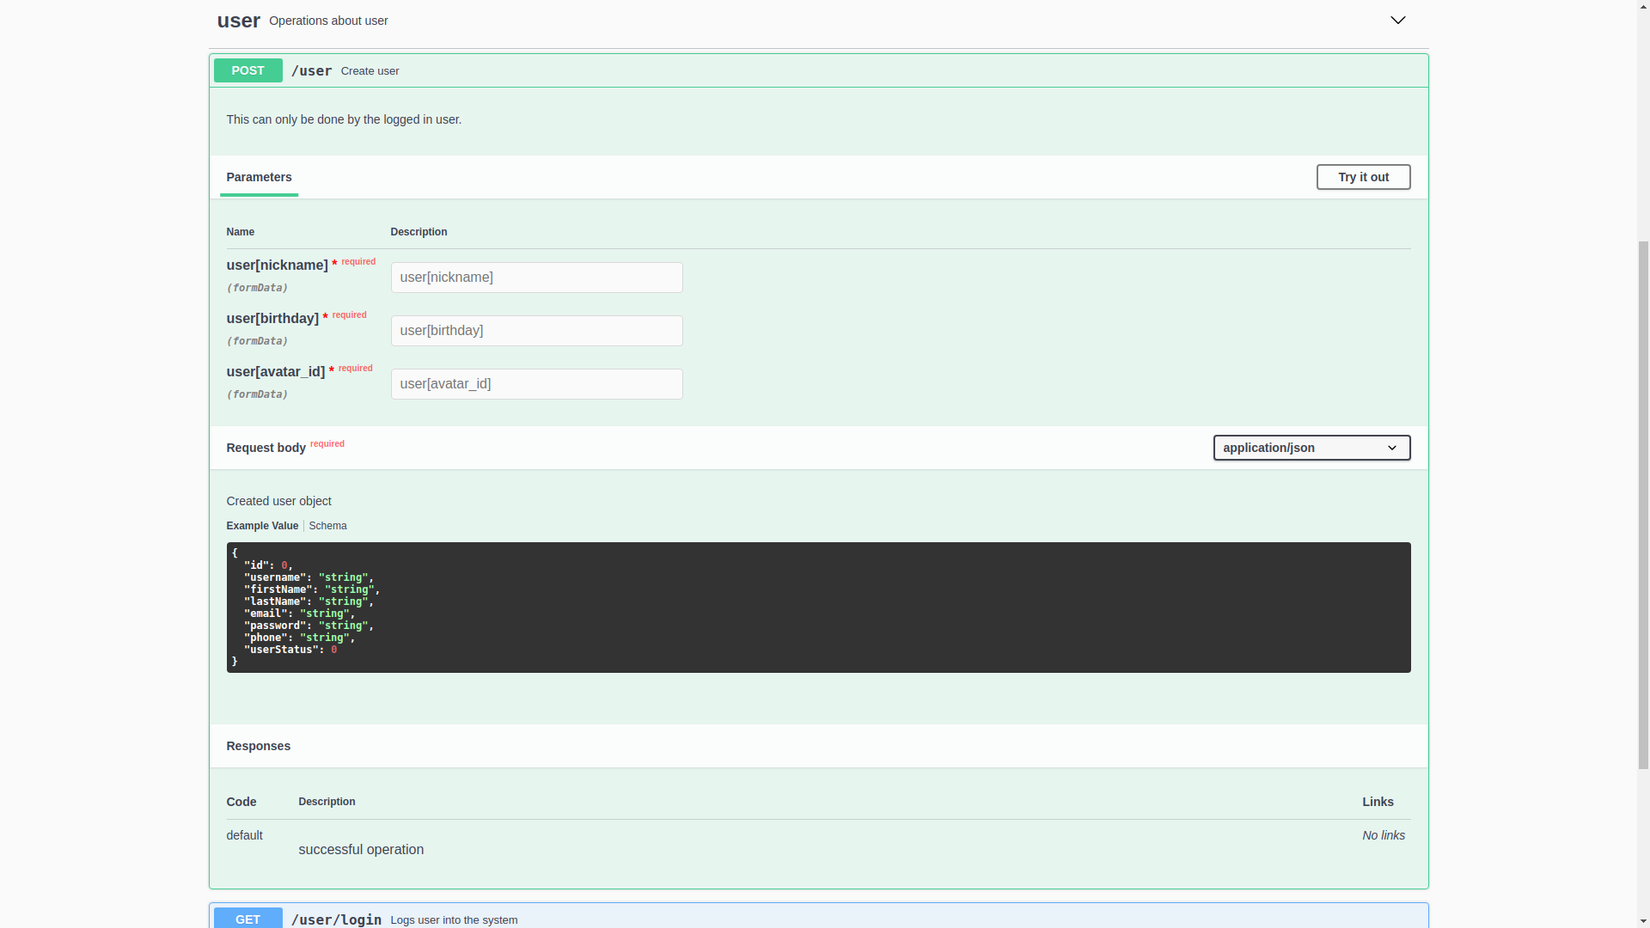Screen dimensions: 1650x928
Task: Click the 'Operations about user' description
Action: (x=328, y=20)
